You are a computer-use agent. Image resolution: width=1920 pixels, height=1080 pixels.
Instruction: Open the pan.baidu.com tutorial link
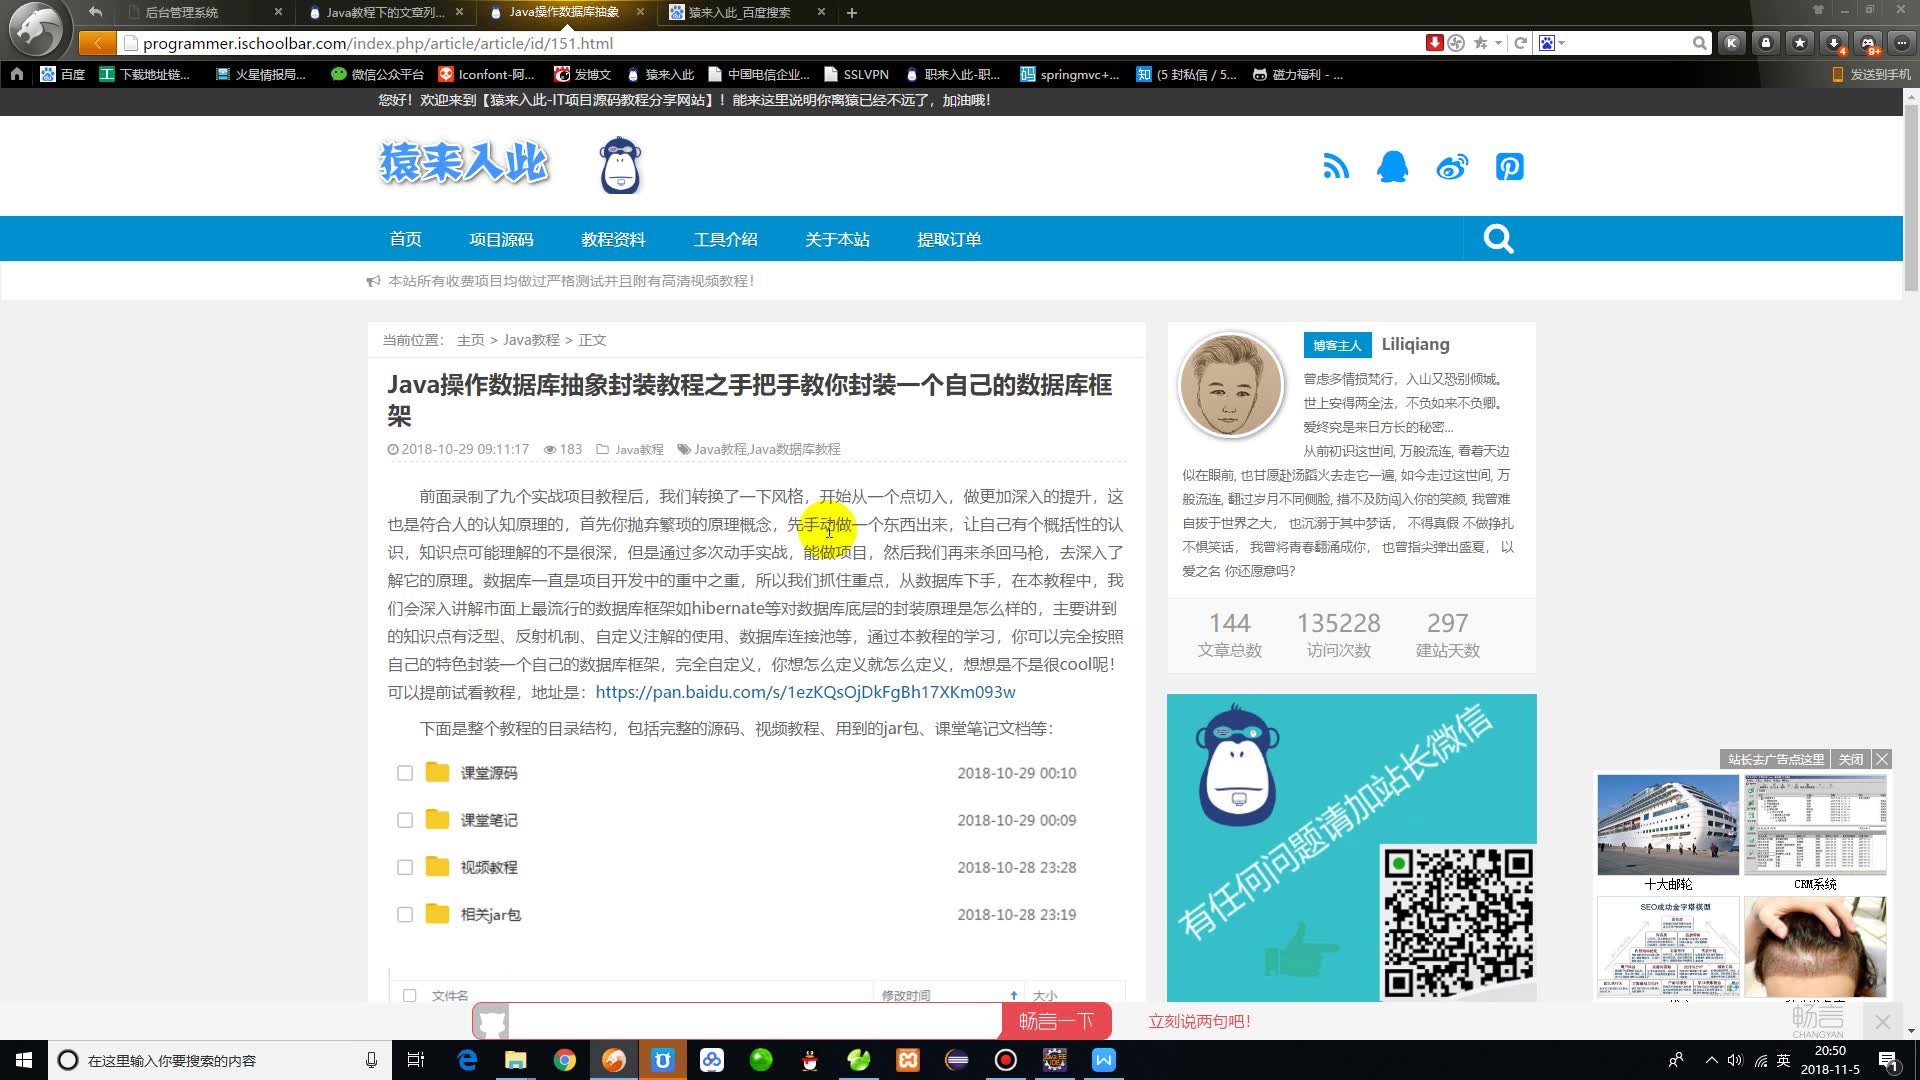(805, 692)
